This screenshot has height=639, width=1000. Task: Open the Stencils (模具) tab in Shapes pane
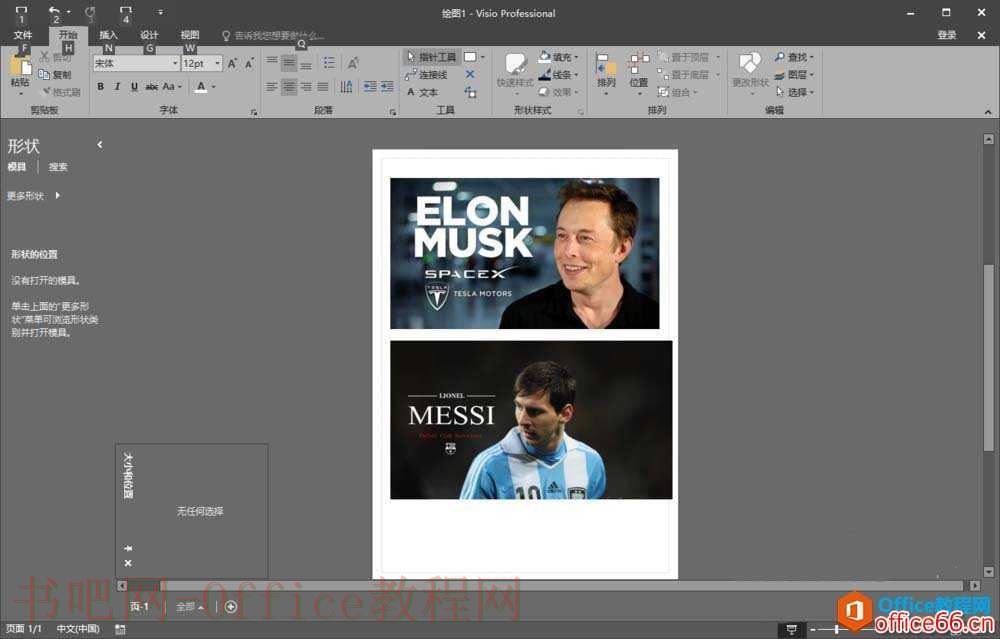click(x=17, y=167)
